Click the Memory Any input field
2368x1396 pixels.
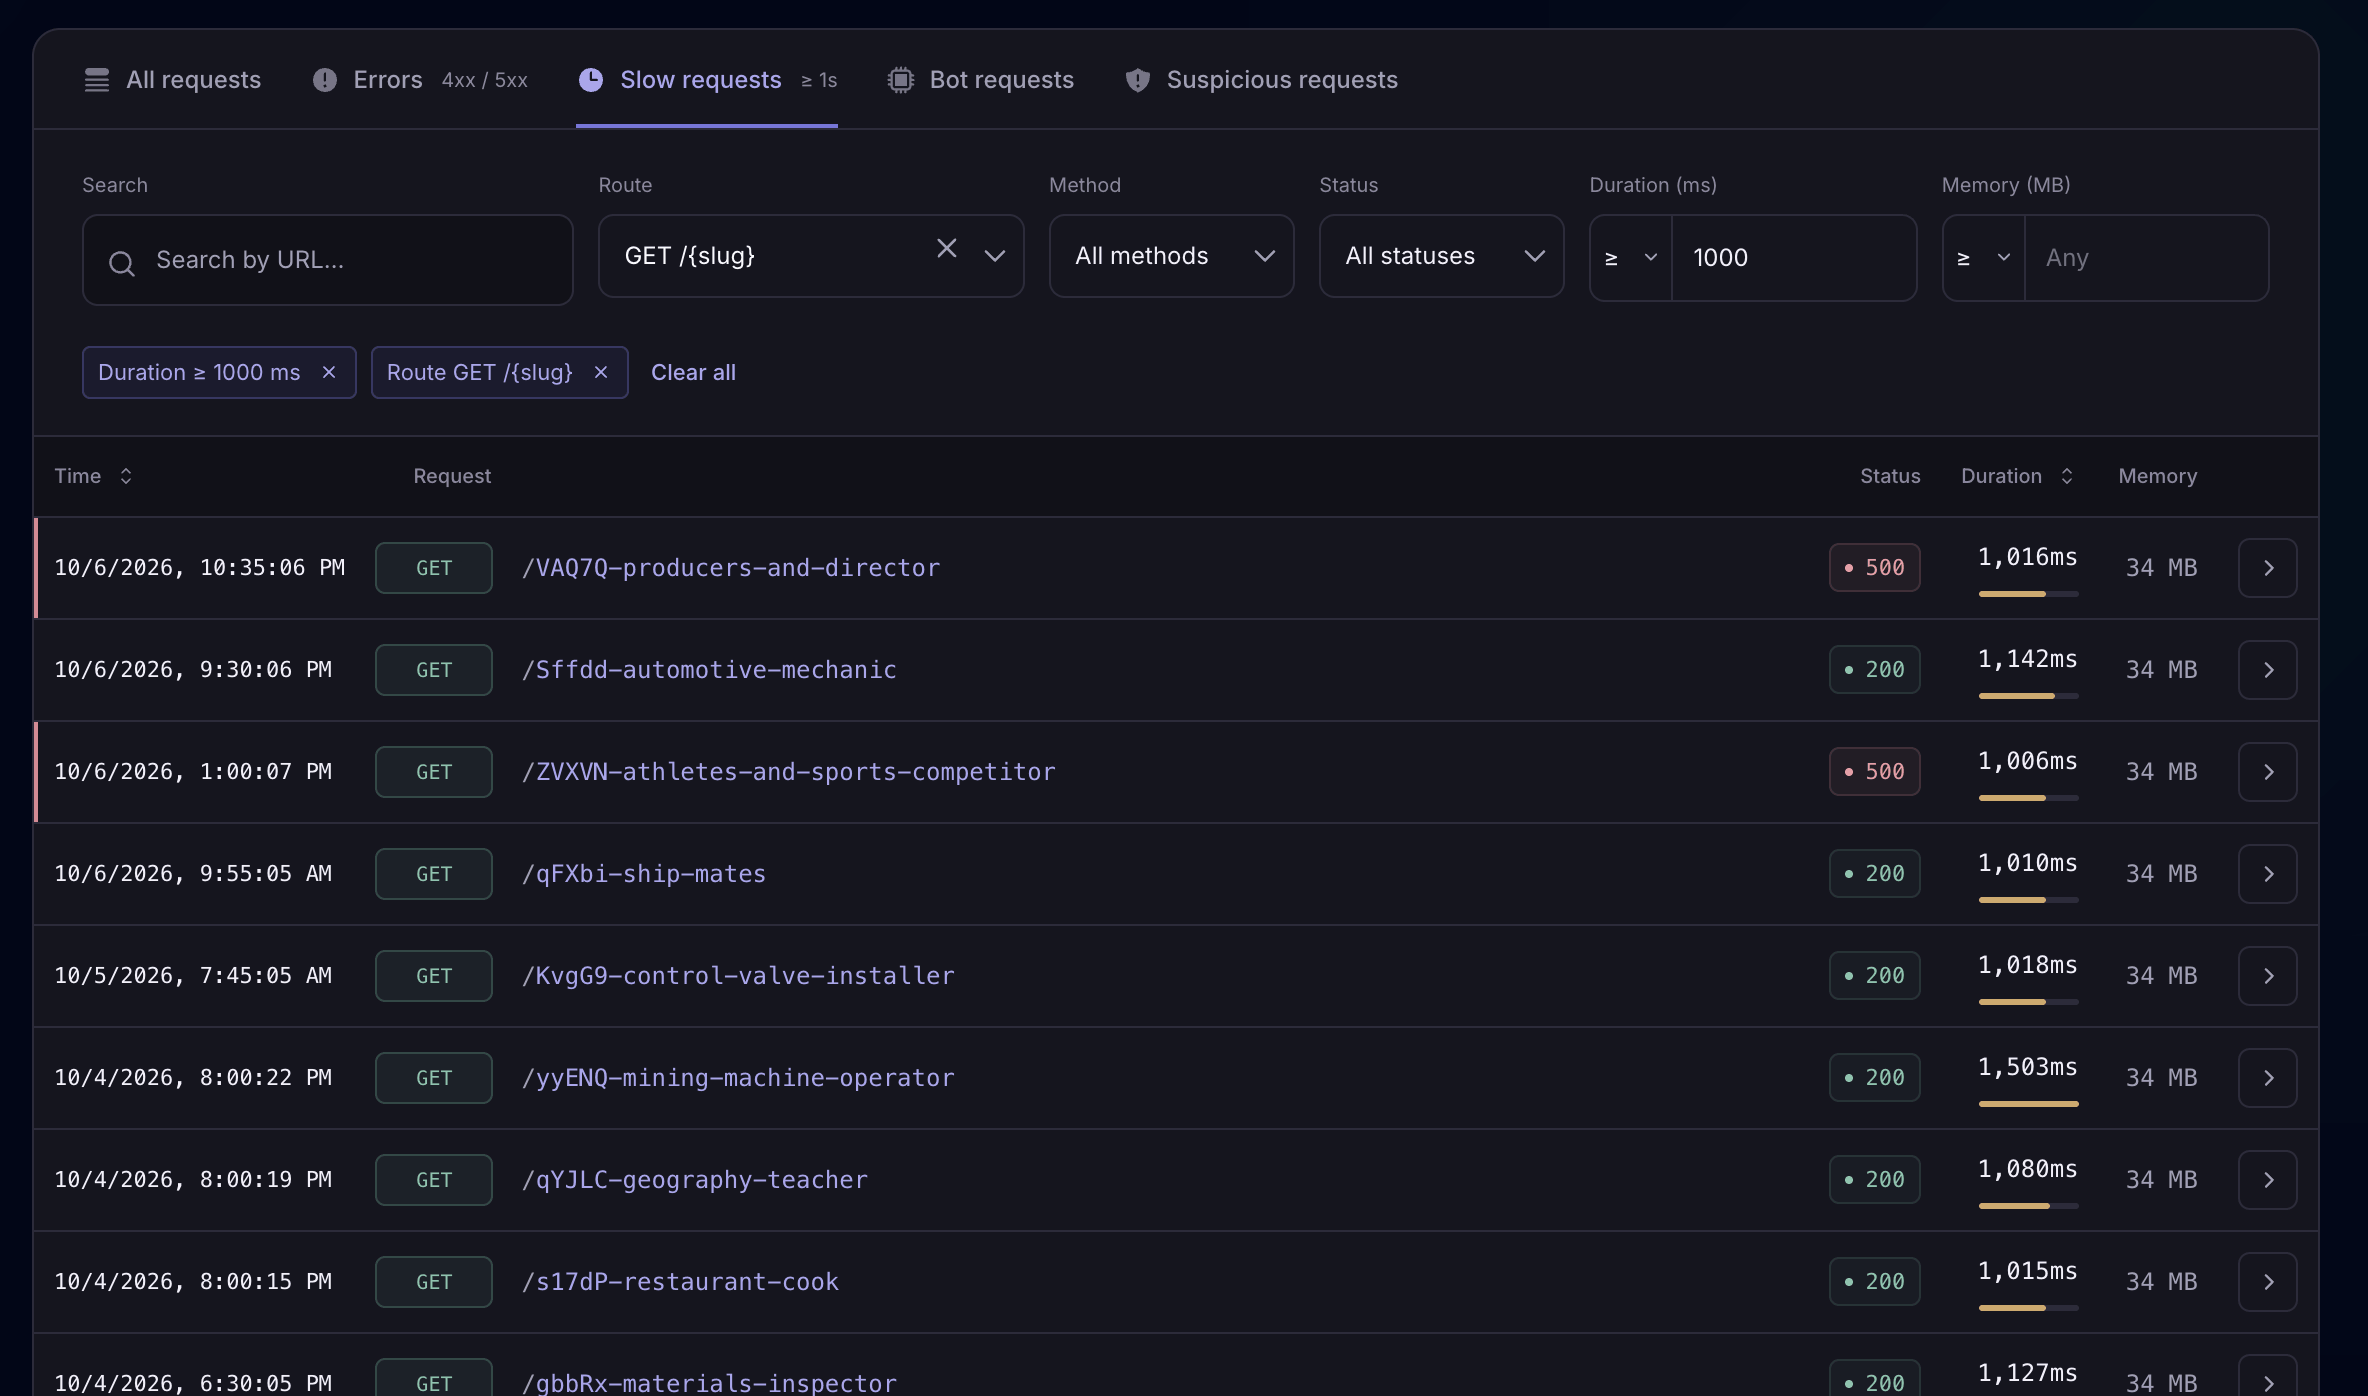[2146, 258]
